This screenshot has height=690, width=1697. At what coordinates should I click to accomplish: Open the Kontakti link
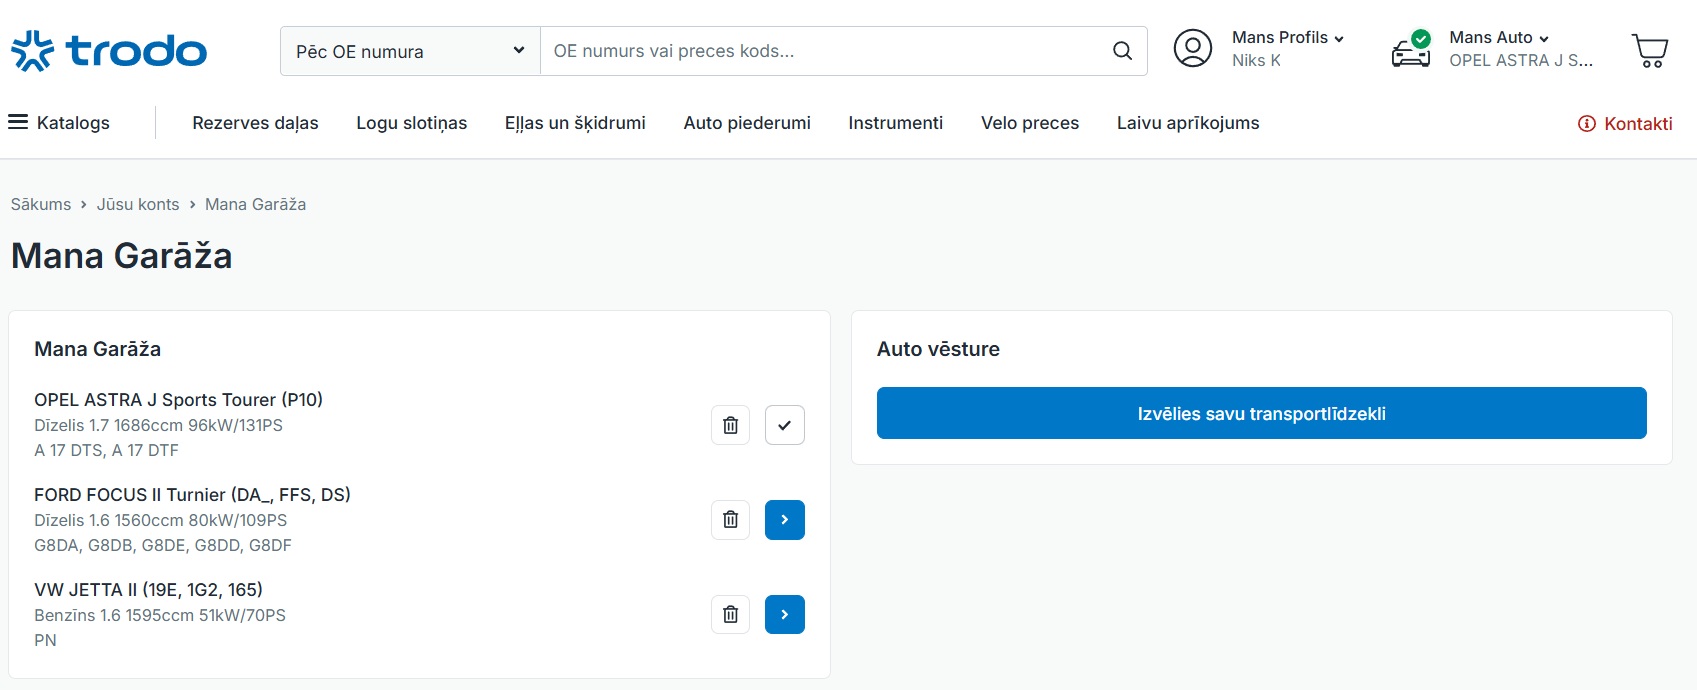click(x=1625, y=124)
